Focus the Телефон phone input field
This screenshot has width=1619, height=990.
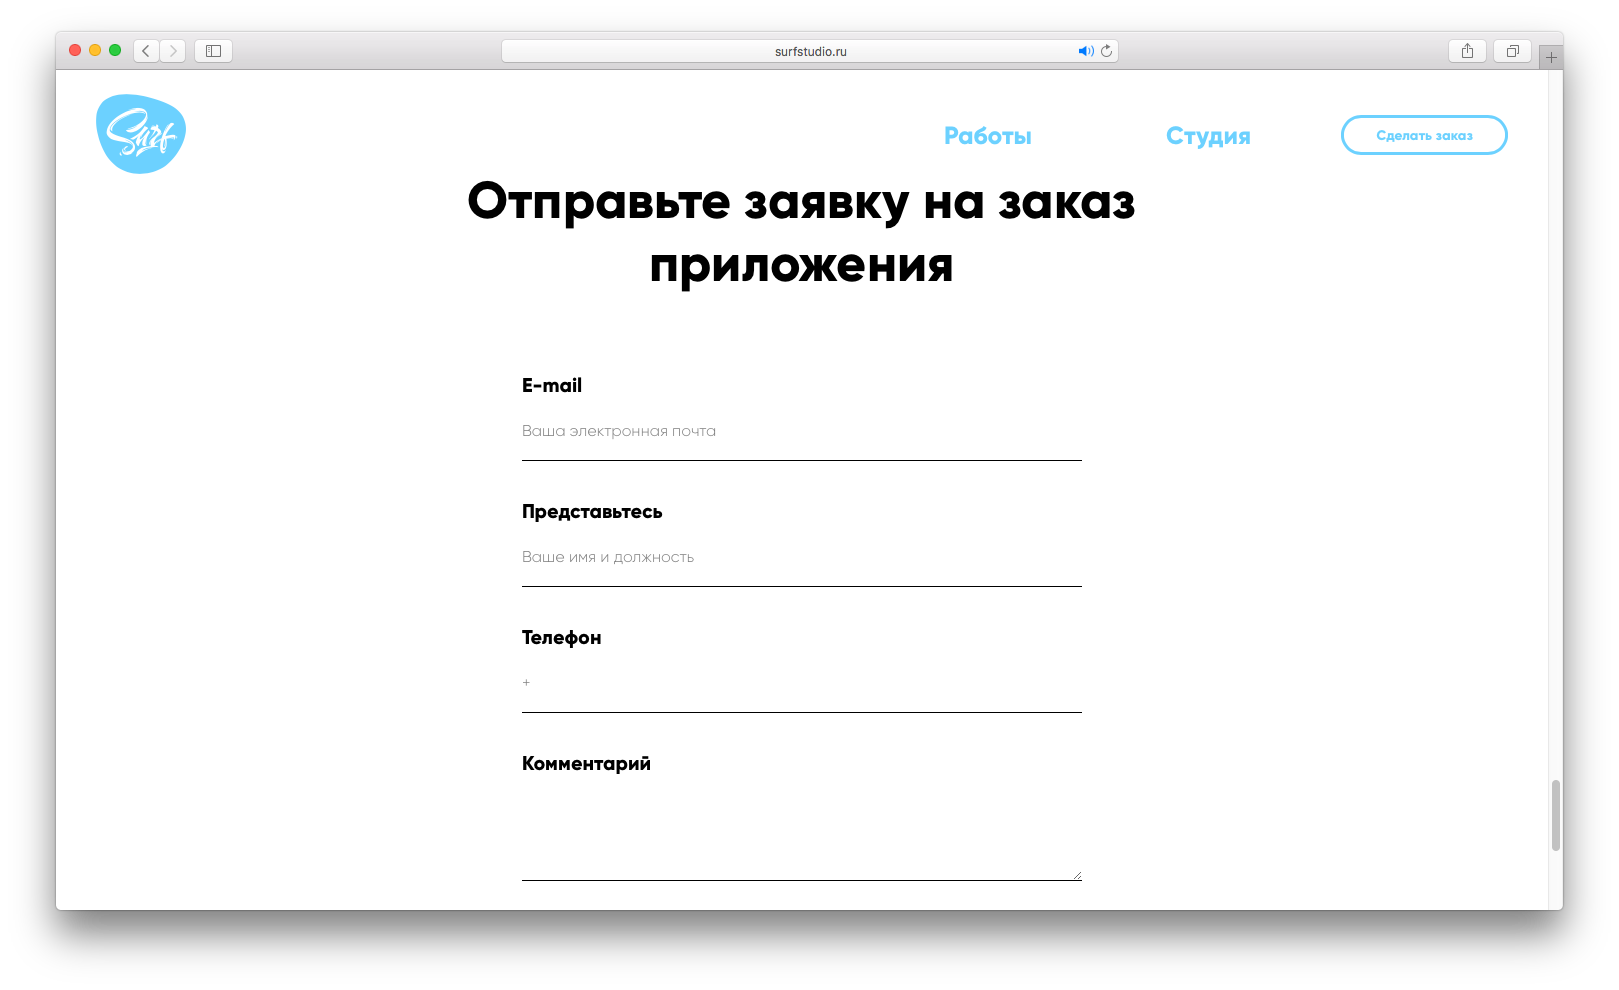(x=802, y=684)
